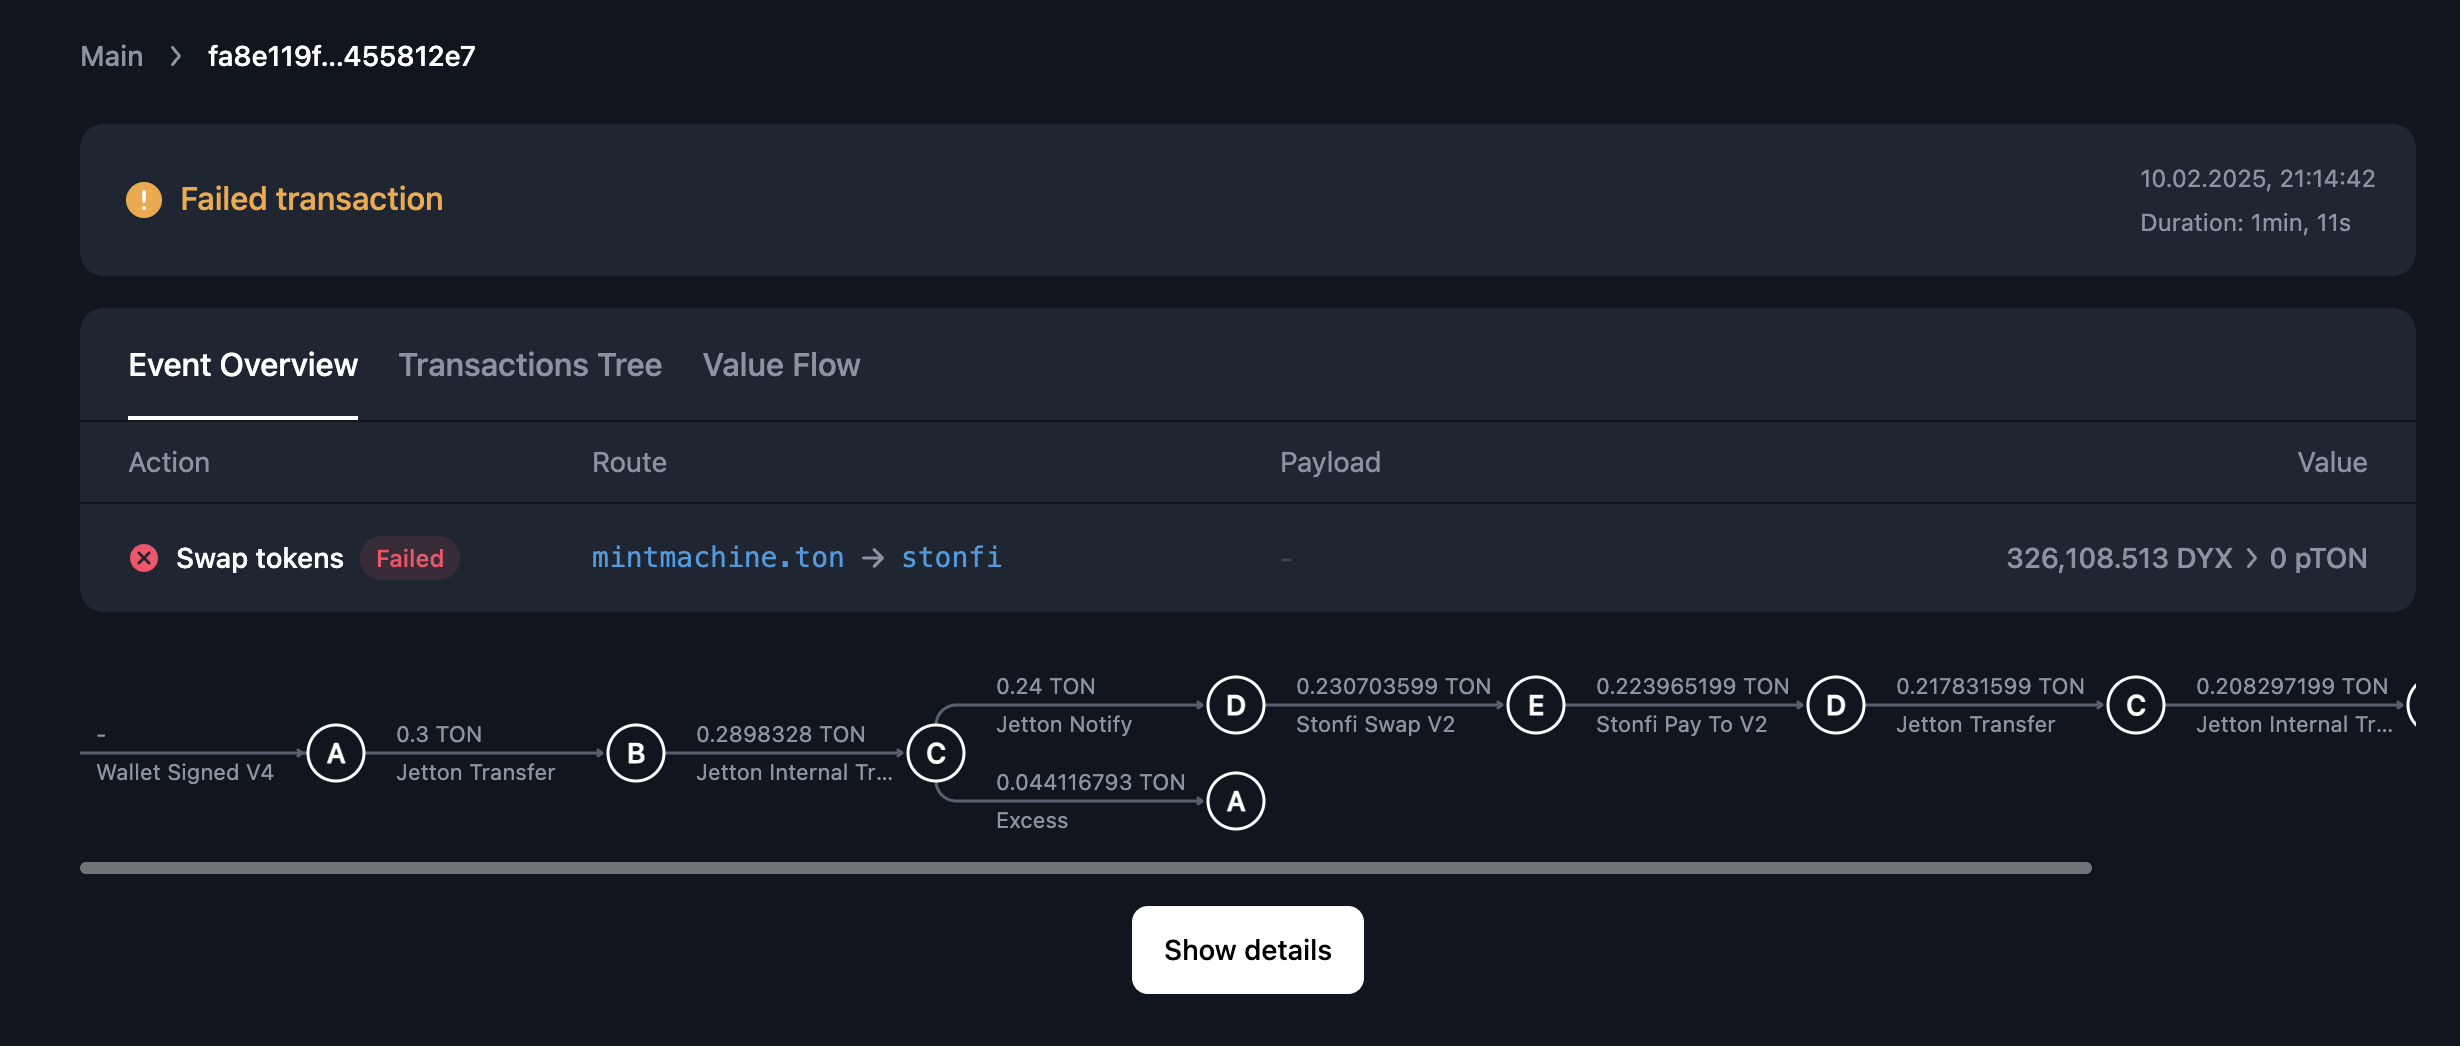
Task: Navigate back via the Main breadcrumb
Action: [110, 56]
